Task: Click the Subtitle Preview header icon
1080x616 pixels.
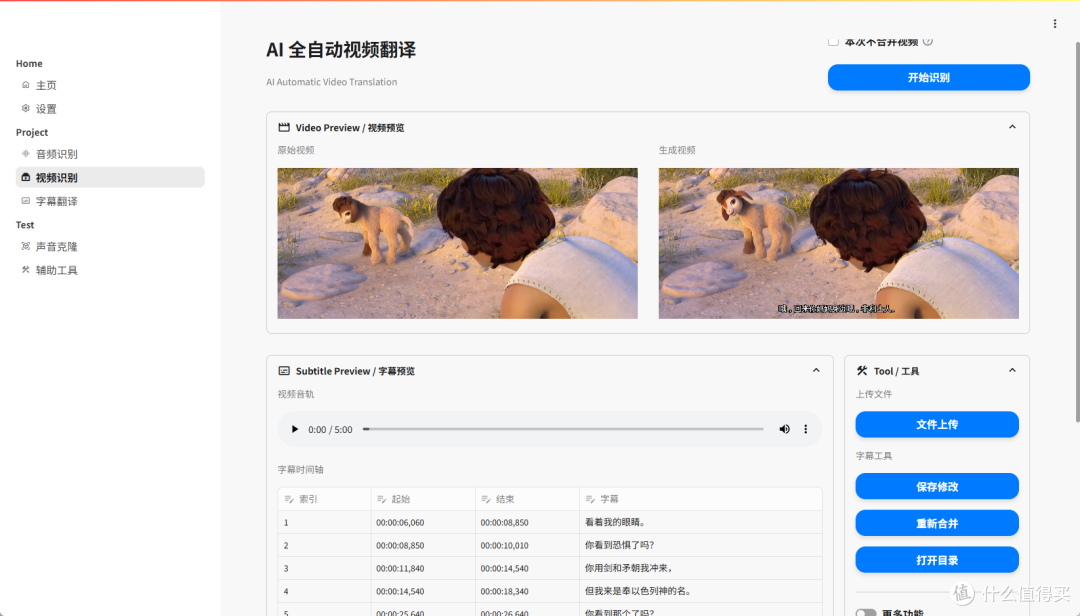Action: (284, 371)
